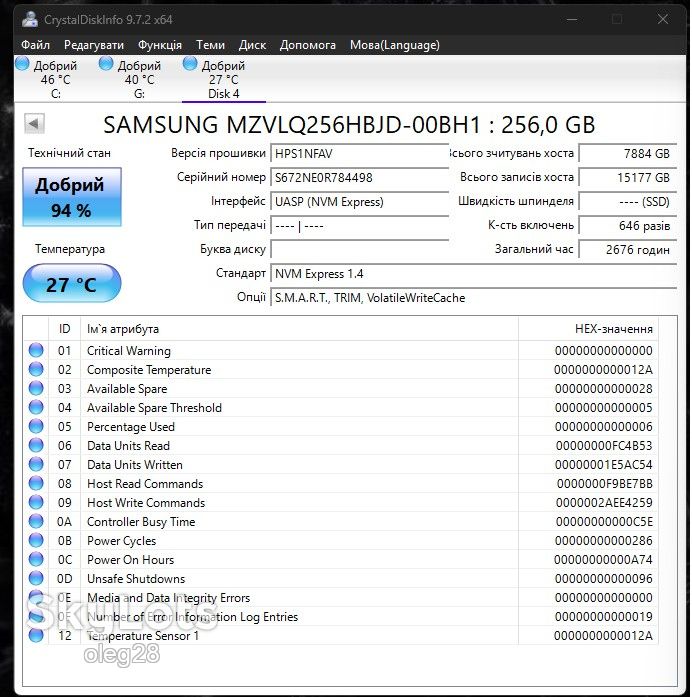Click the ID column header
The width and height of the screenshot is (692, 697).
[64, 329]
